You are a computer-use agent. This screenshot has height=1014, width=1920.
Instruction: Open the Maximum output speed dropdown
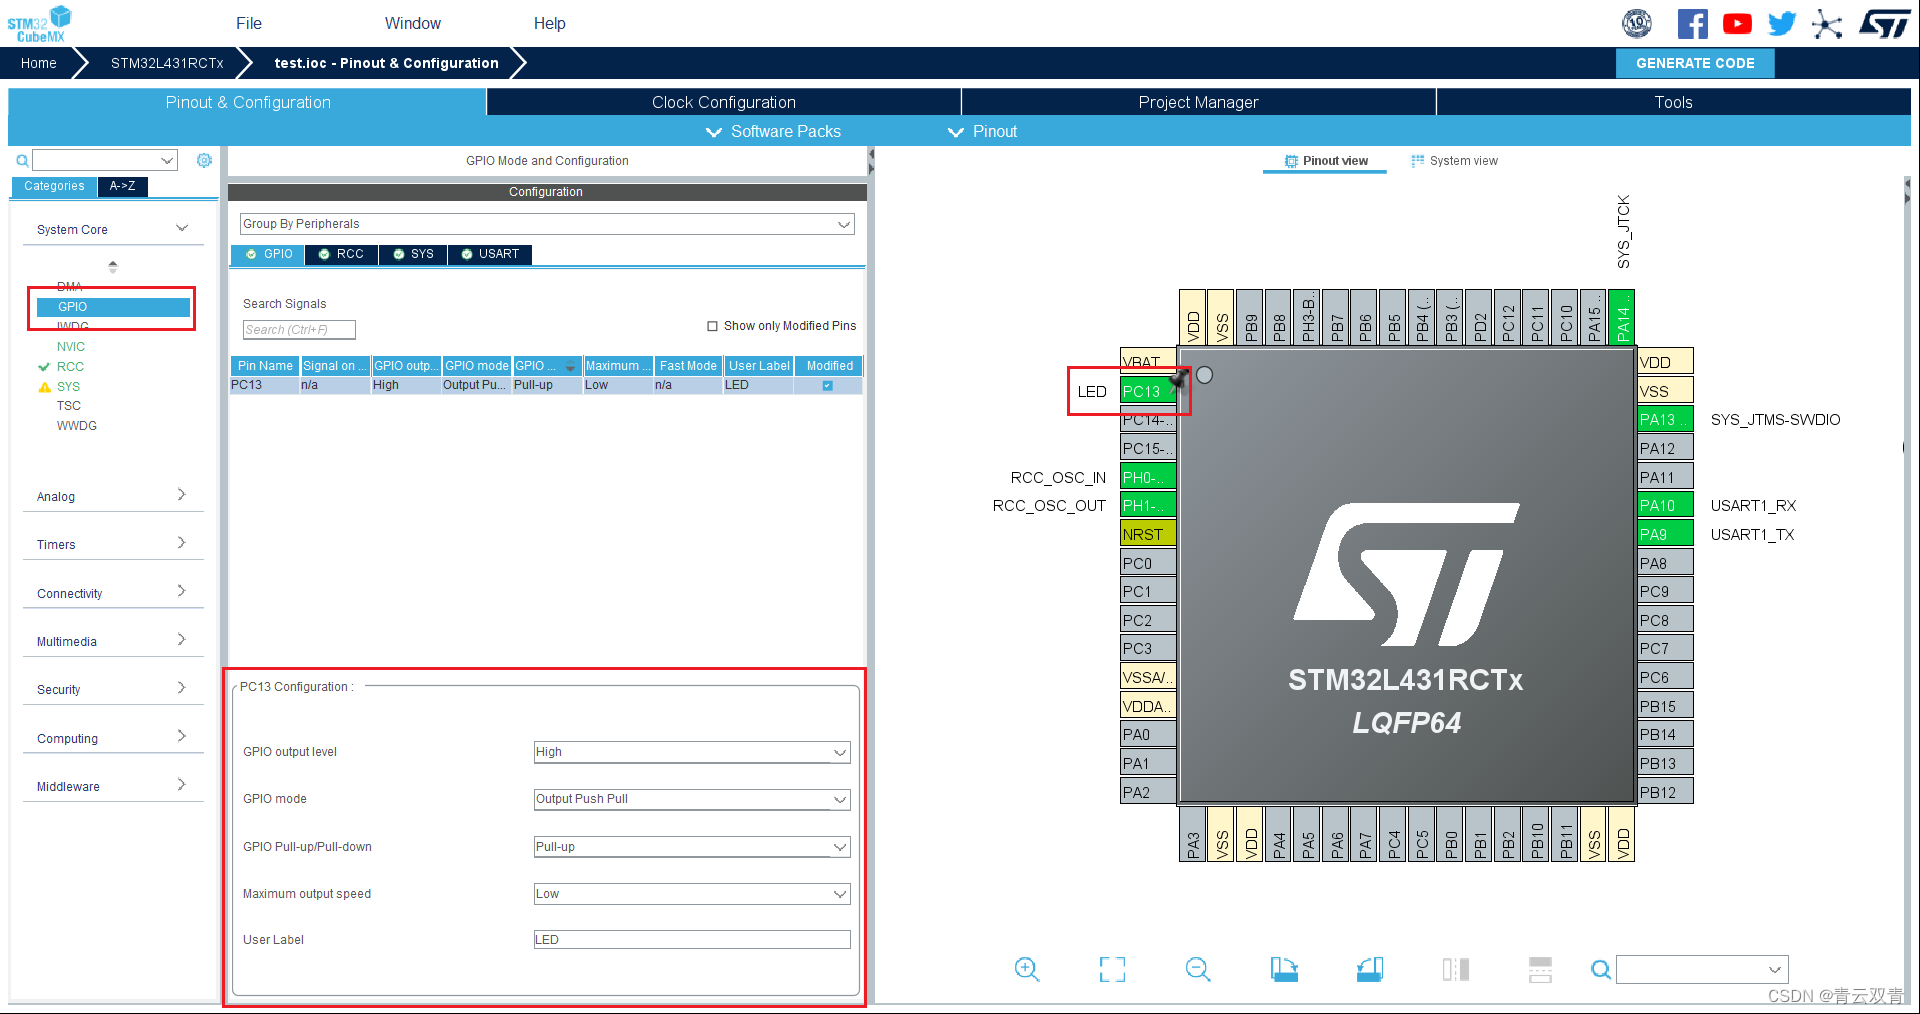pyautogui.click(x=692, y=894)
